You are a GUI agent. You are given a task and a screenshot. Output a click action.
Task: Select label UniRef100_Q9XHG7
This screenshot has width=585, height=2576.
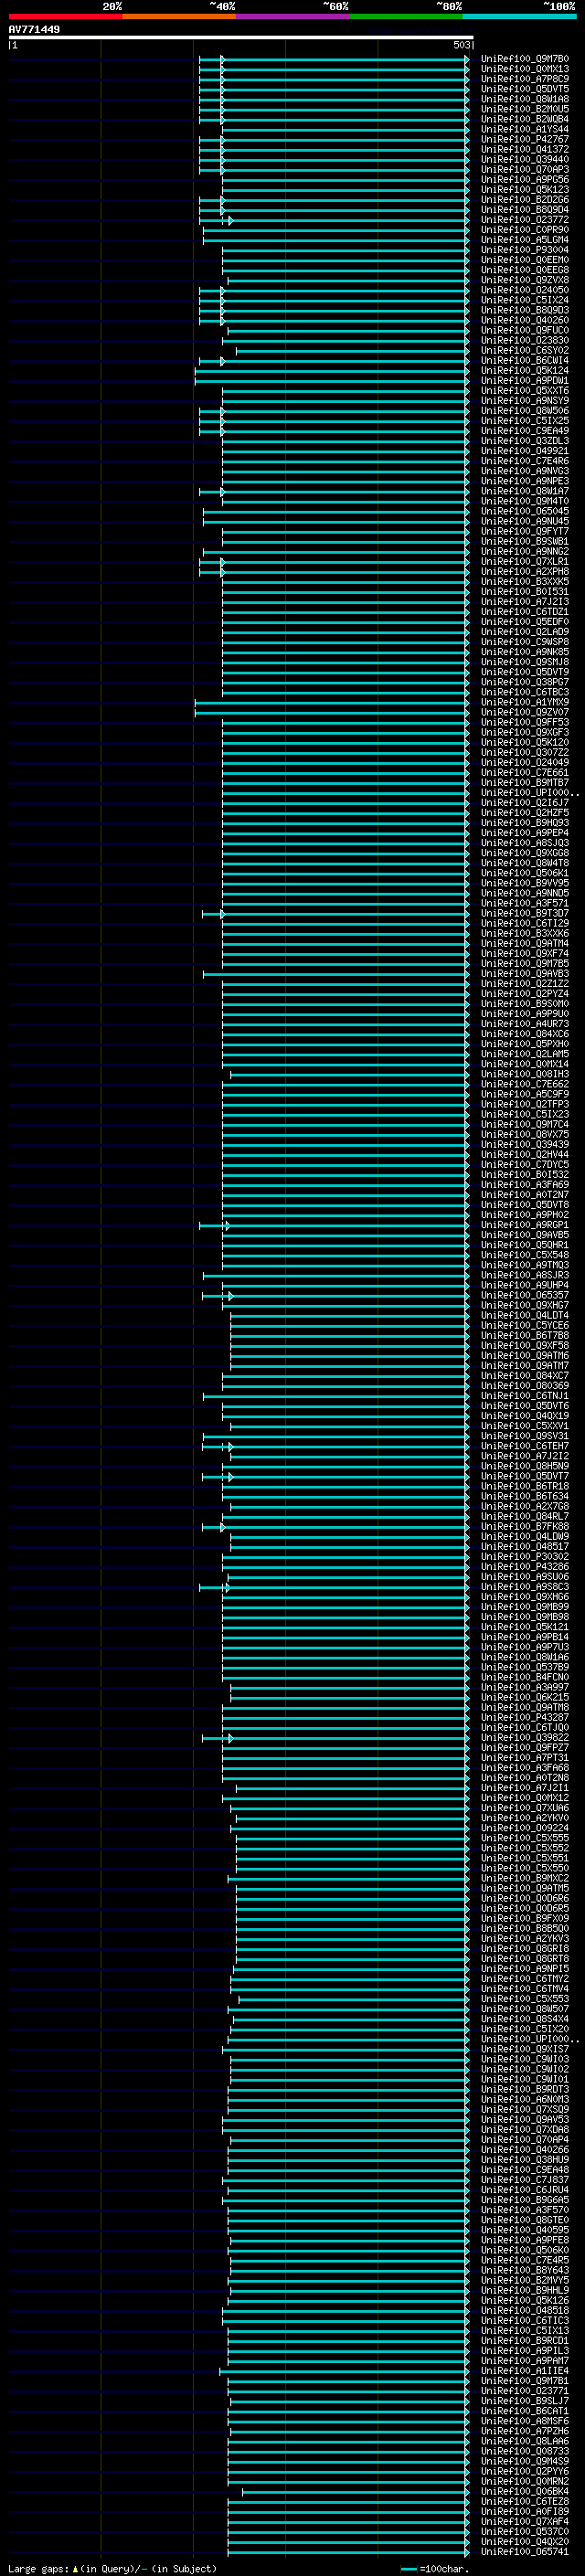click(524, 1305)
